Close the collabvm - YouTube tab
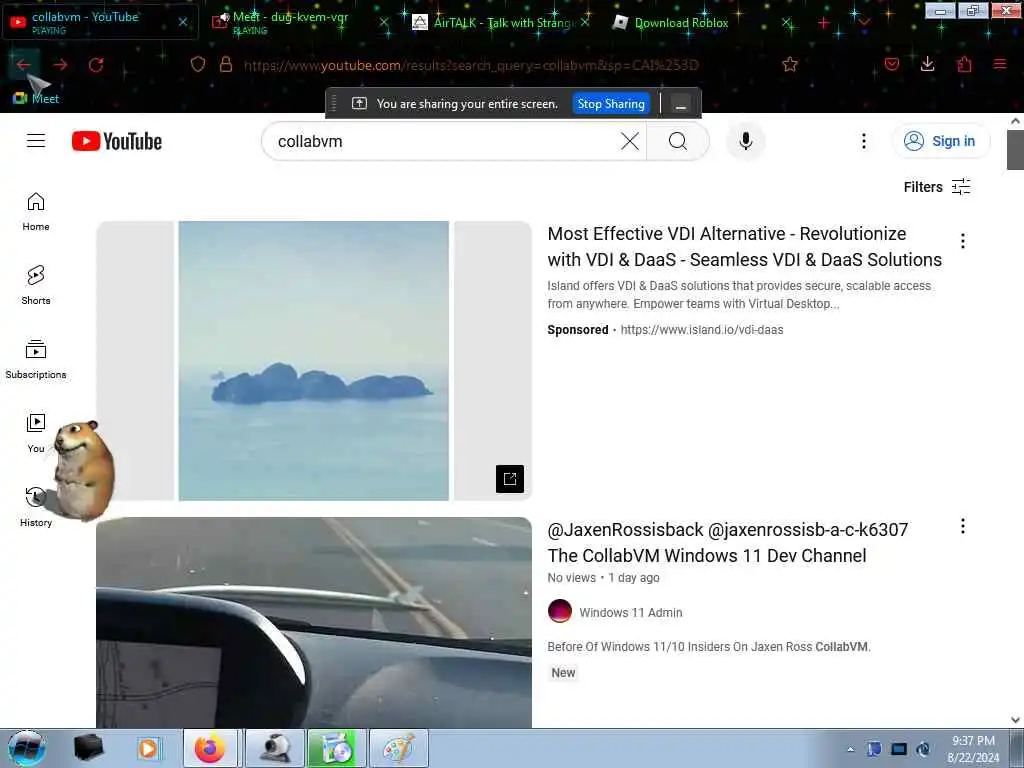1024x768 pixels. [x=183, y=22]
